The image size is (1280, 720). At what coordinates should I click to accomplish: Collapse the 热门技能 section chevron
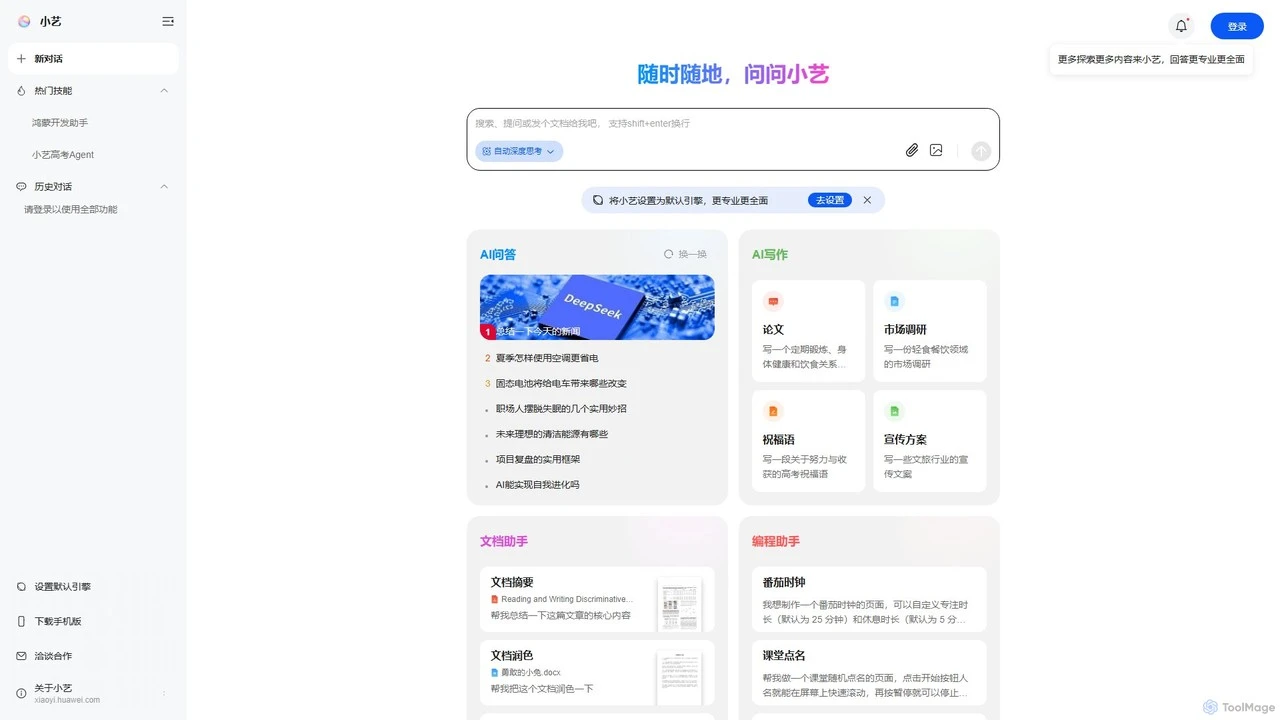[164, 91]
